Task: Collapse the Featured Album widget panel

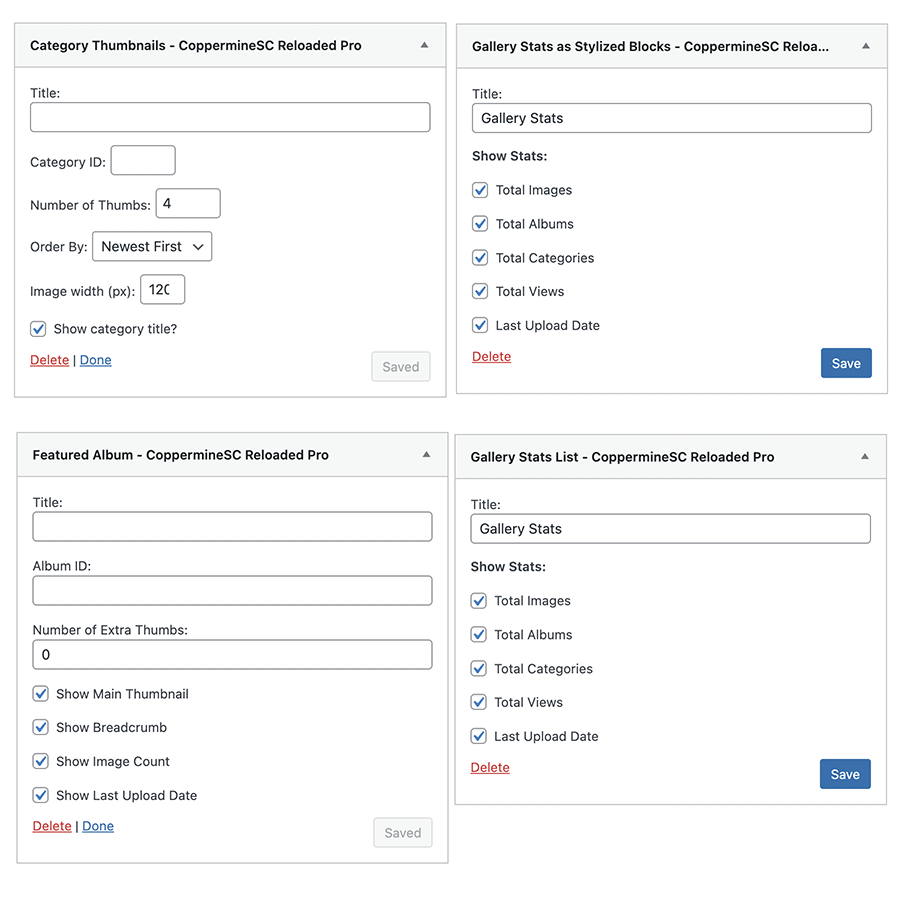Action: (426, 455)
